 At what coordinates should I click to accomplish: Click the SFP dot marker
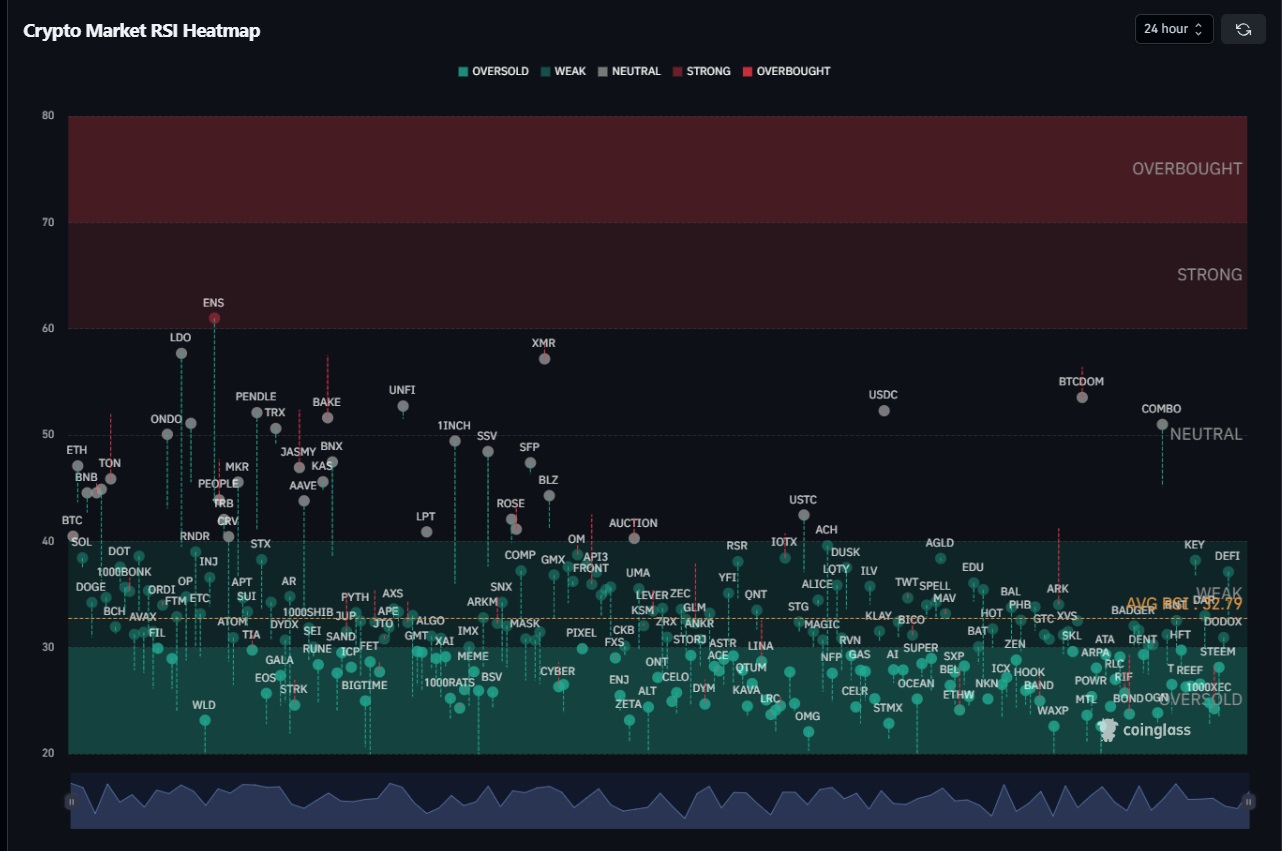[x=530, y=462]
